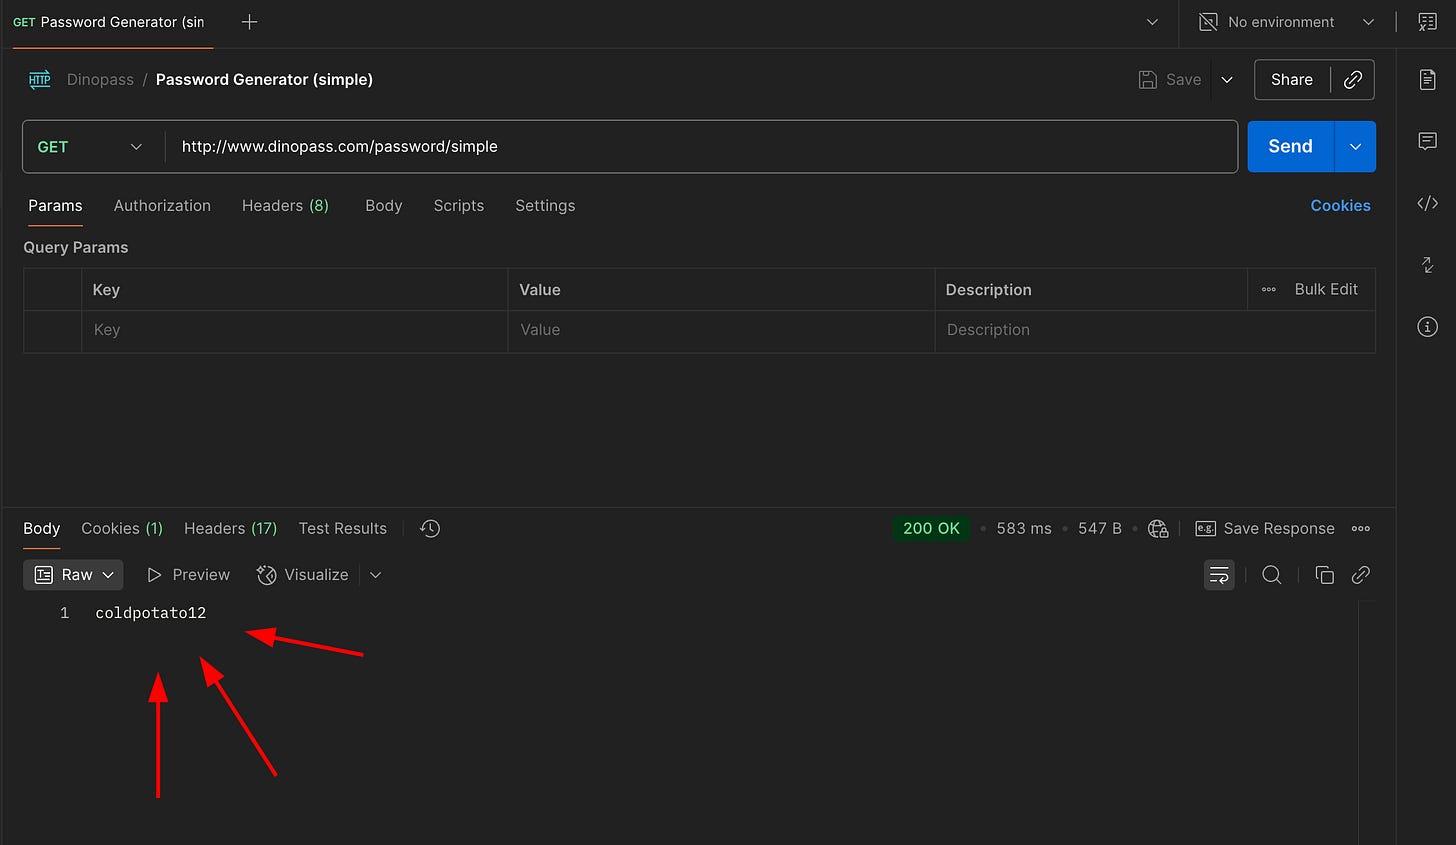Open the environment variables quick look icon
Image resolution: width=1456 pixels, height=845 pixels.
1427,22
